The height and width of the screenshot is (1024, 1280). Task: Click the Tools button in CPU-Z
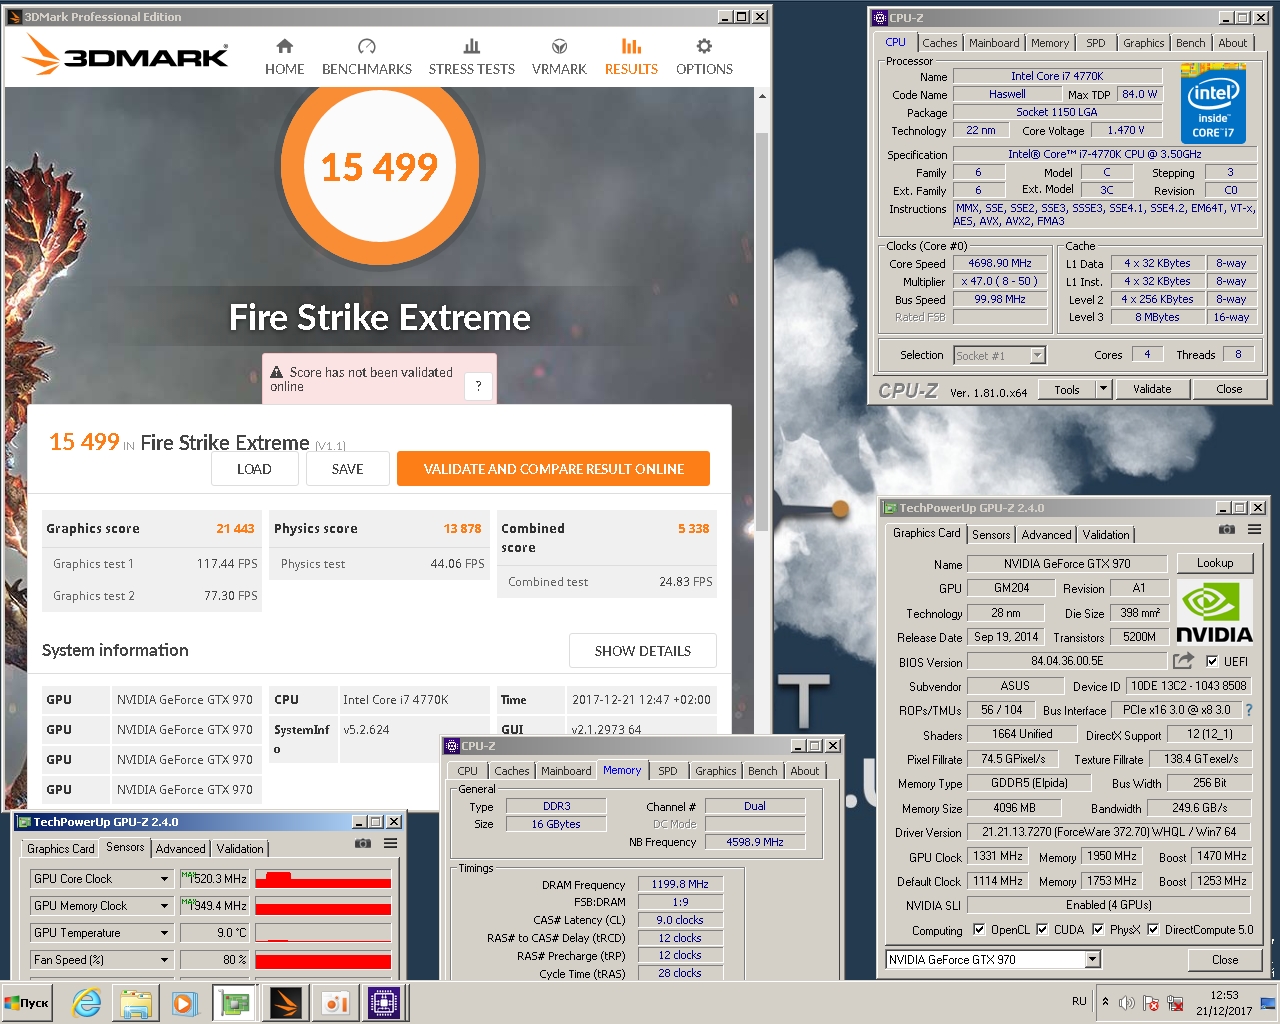[1067, 389]
